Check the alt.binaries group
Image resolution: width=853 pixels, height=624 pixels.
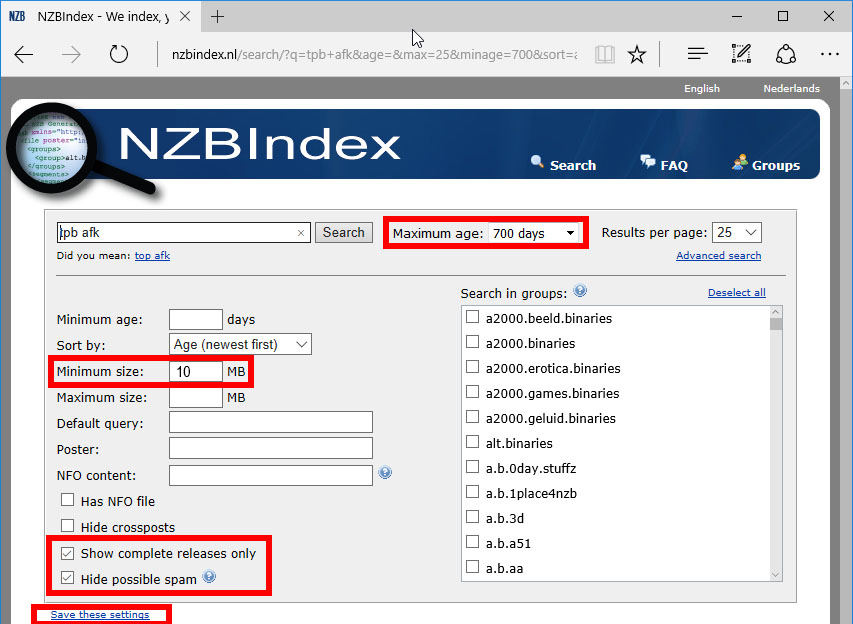[x=473, y=442]
